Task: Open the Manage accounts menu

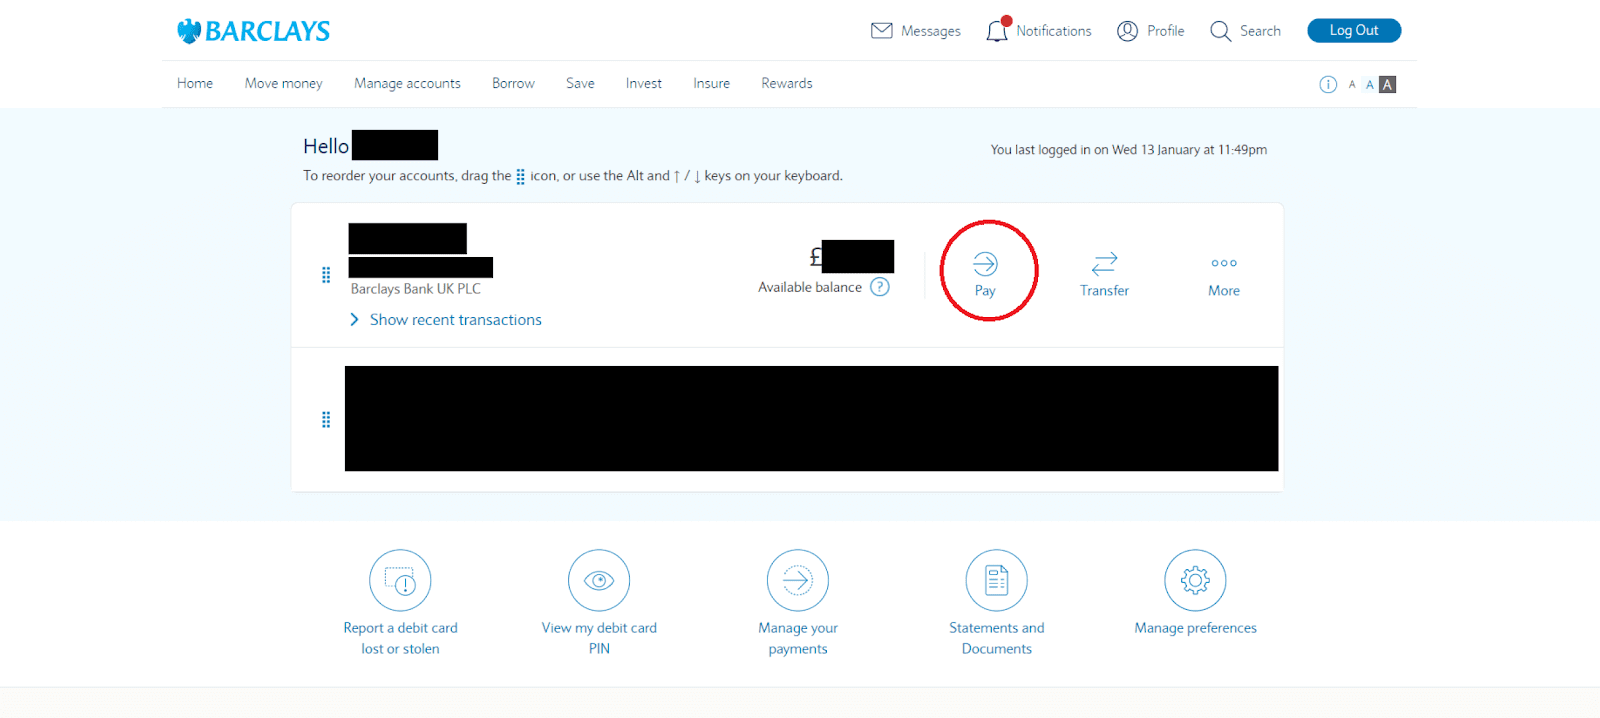Action: click(x=407, y=84)
